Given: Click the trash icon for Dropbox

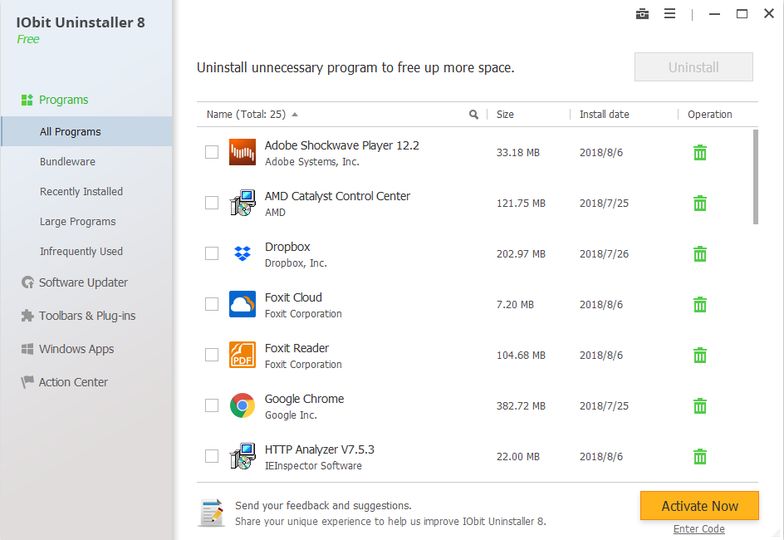Looking at the screenshot, I should click(700, 254).
